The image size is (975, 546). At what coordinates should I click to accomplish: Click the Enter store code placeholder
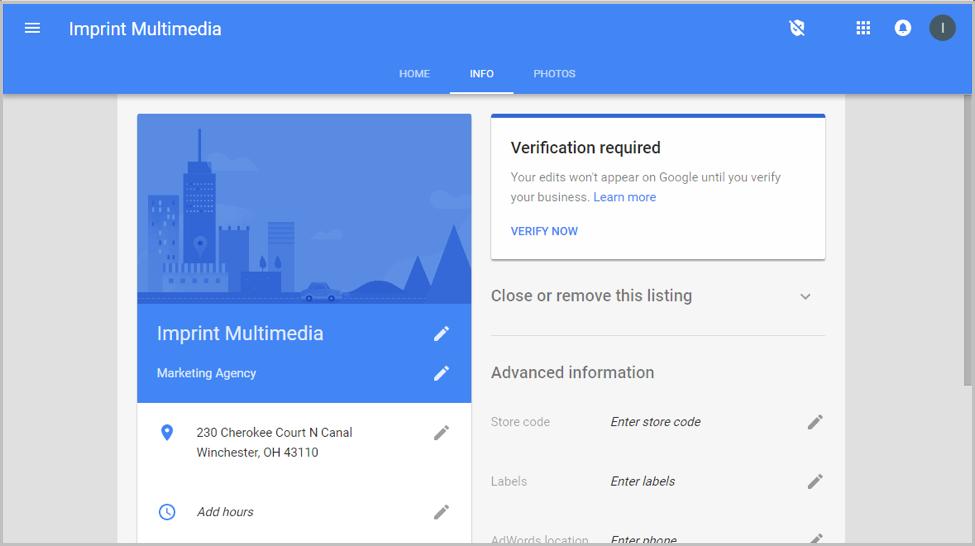[x=655, y=422]
